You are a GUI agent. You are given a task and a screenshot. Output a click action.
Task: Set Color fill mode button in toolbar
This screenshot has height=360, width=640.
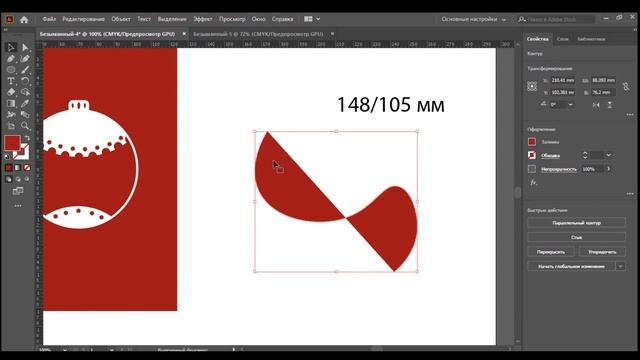[9, 167]
